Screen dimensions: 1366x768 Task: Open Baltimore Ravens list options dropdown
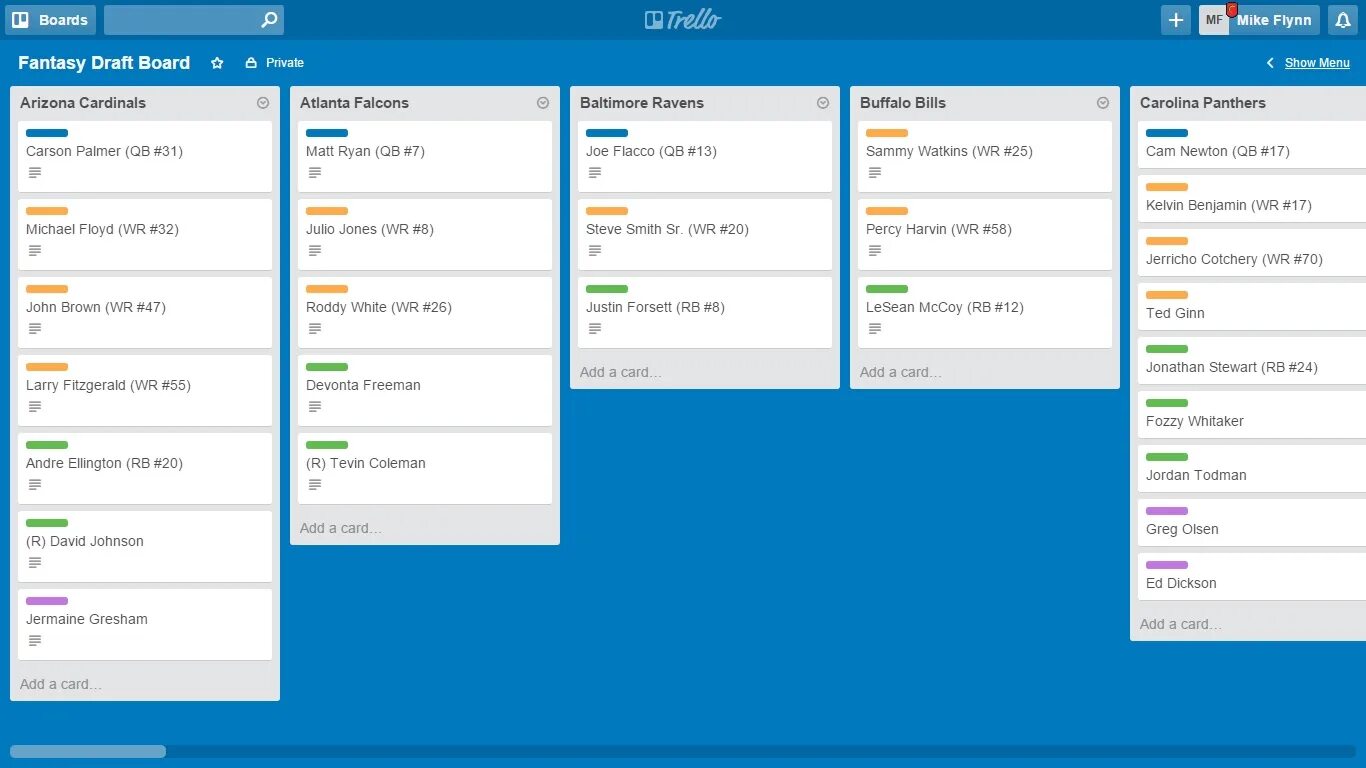click(823, 103)
